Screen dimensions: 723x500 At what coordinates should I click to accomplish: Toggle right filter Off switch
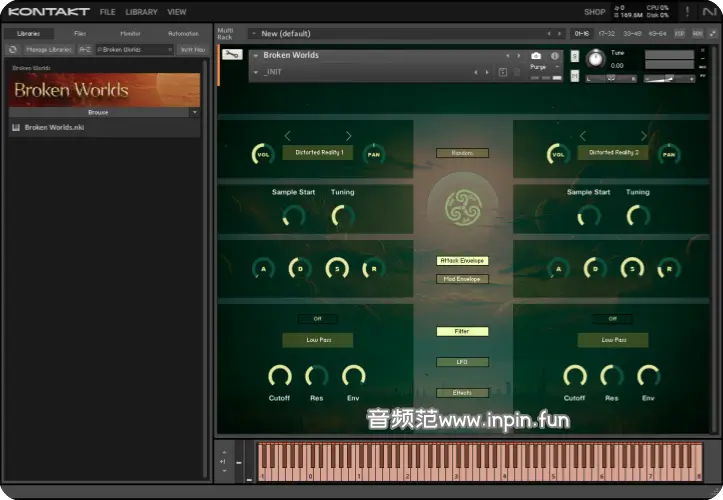click(612, 319)
